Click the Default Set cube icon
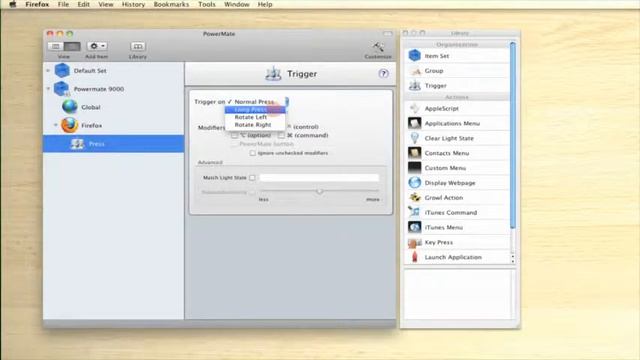This screenshot has width=640, height=360. pos(62,70)
